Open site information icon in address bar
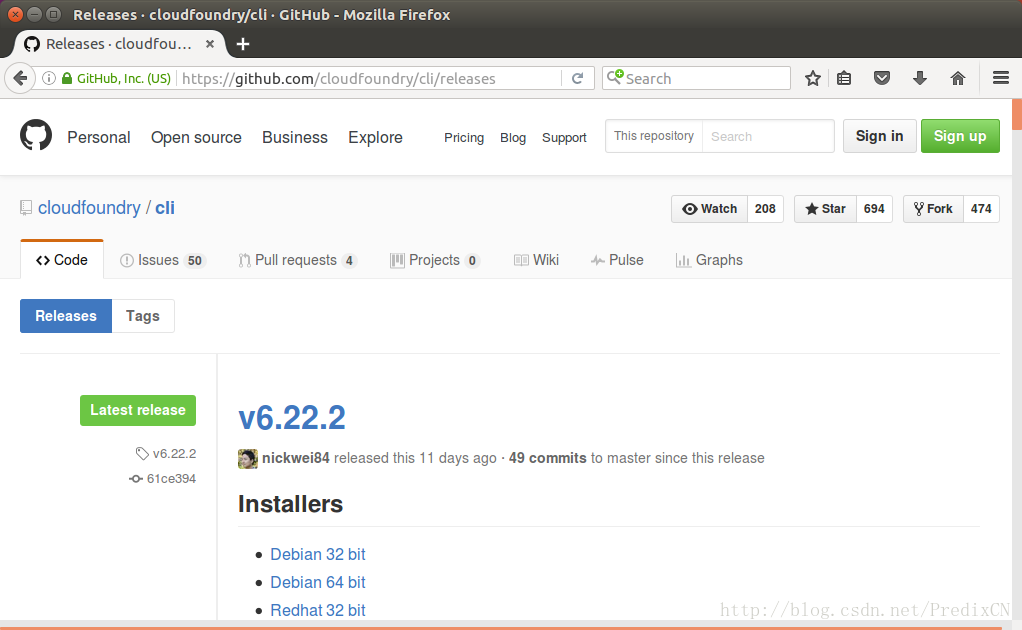 [49, 78]
